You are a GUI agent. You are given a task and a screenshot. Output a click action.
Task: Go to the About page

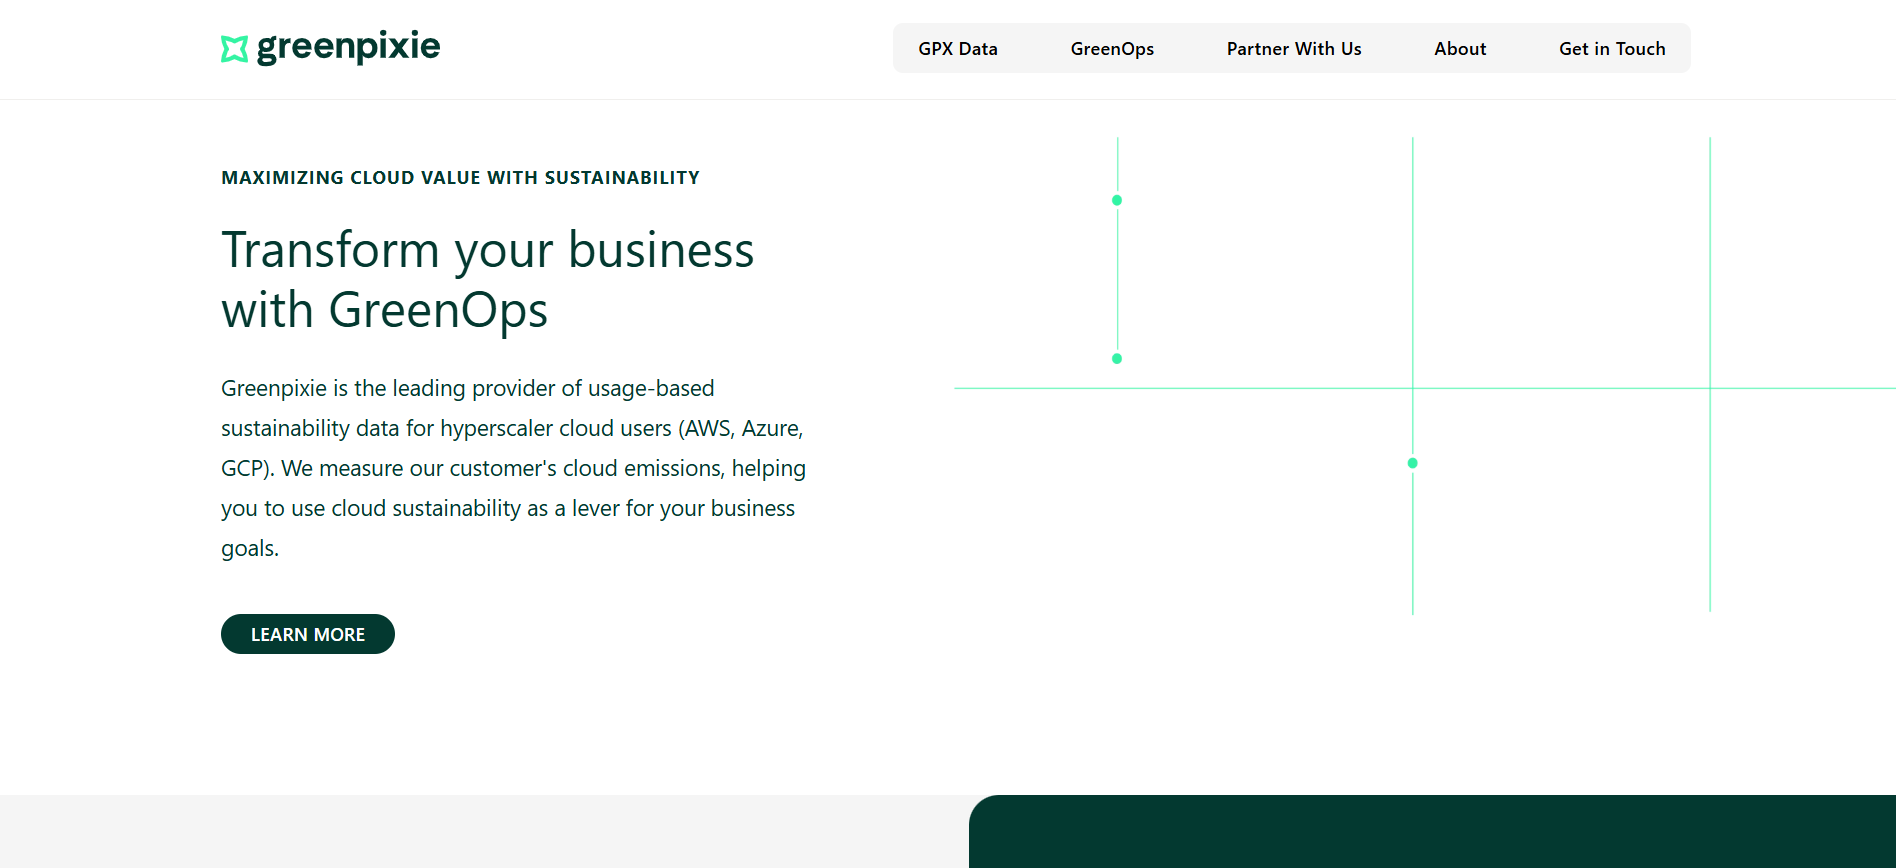pyautogui.click(x=1460, y=49)
